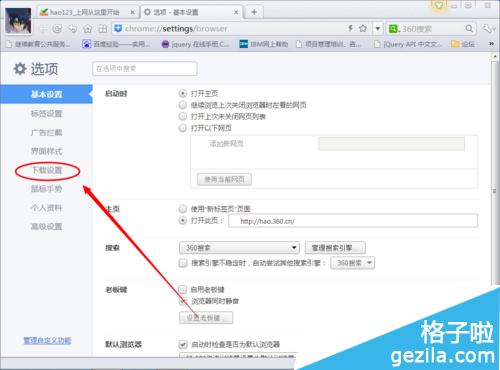This screenshot has width=500, height=370.
Task: Select the 打开此页 radio
Action: tap(182, 221)
